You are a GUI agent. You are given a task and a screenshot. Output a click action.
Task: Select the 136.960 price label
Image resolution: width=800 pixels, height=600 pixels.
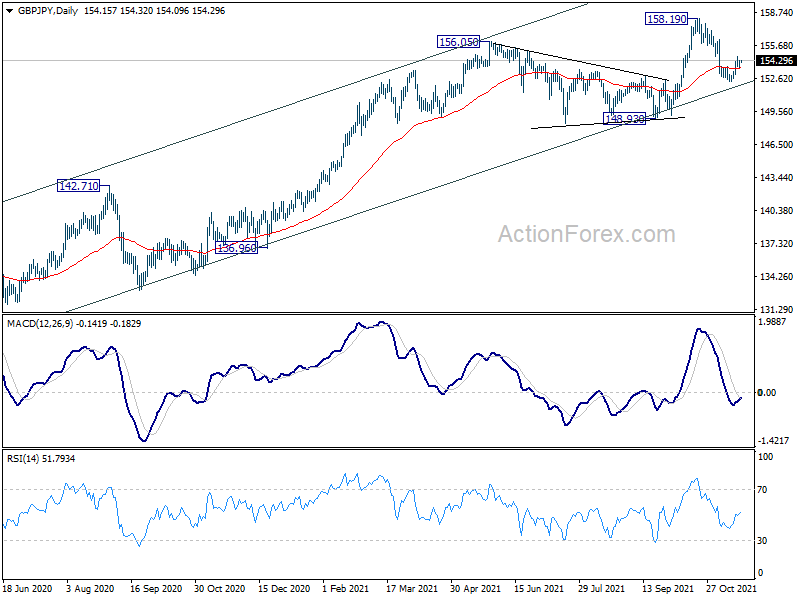tap(237, 248)
